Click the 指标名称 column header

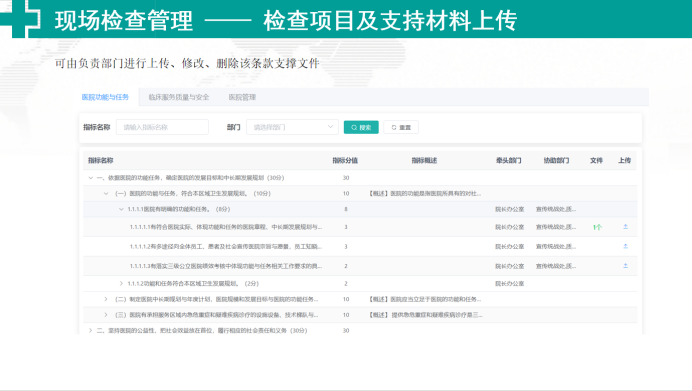click(101, 160)
